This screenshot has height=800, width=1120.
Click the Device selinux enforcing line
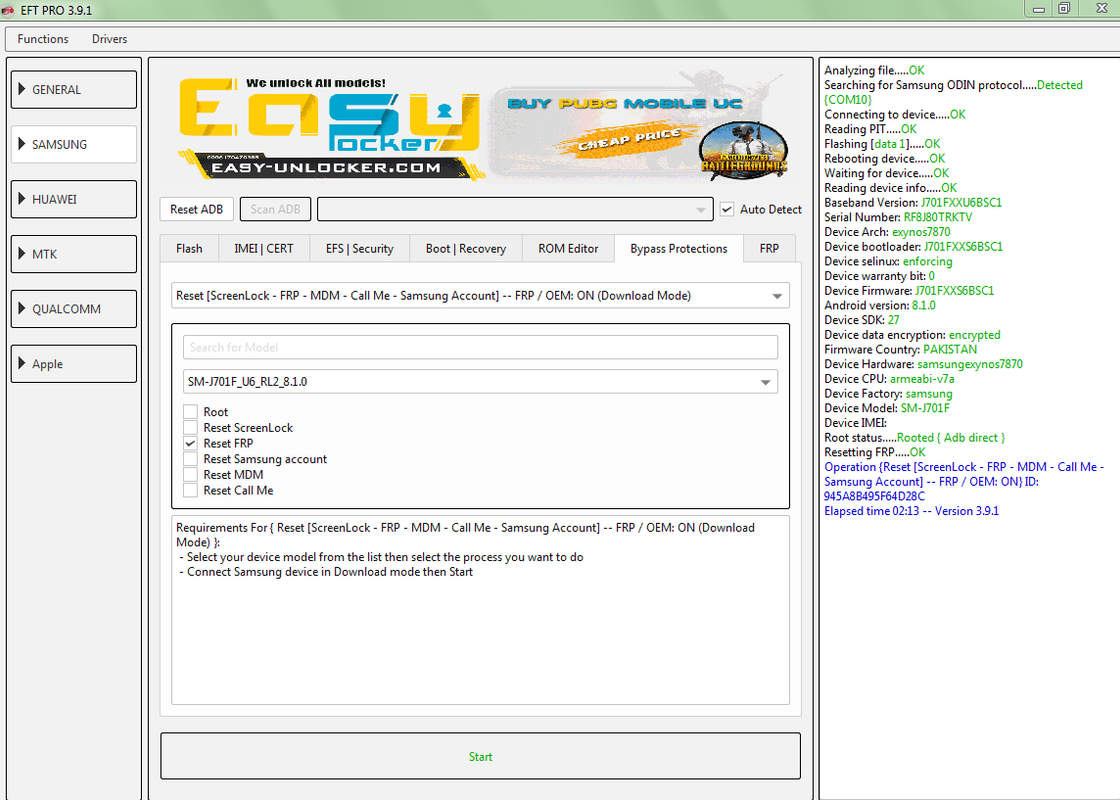pyautogui.click(x=889, y=261)
